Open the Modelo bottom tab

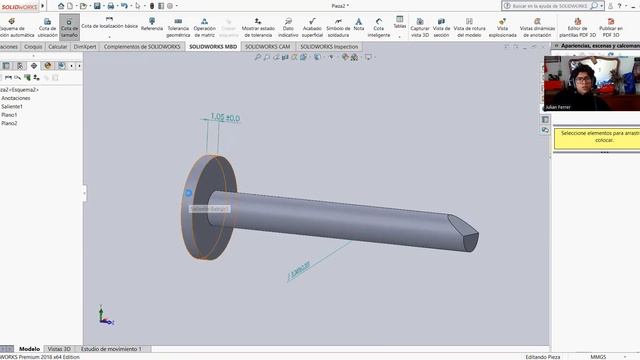pos(29,349)
